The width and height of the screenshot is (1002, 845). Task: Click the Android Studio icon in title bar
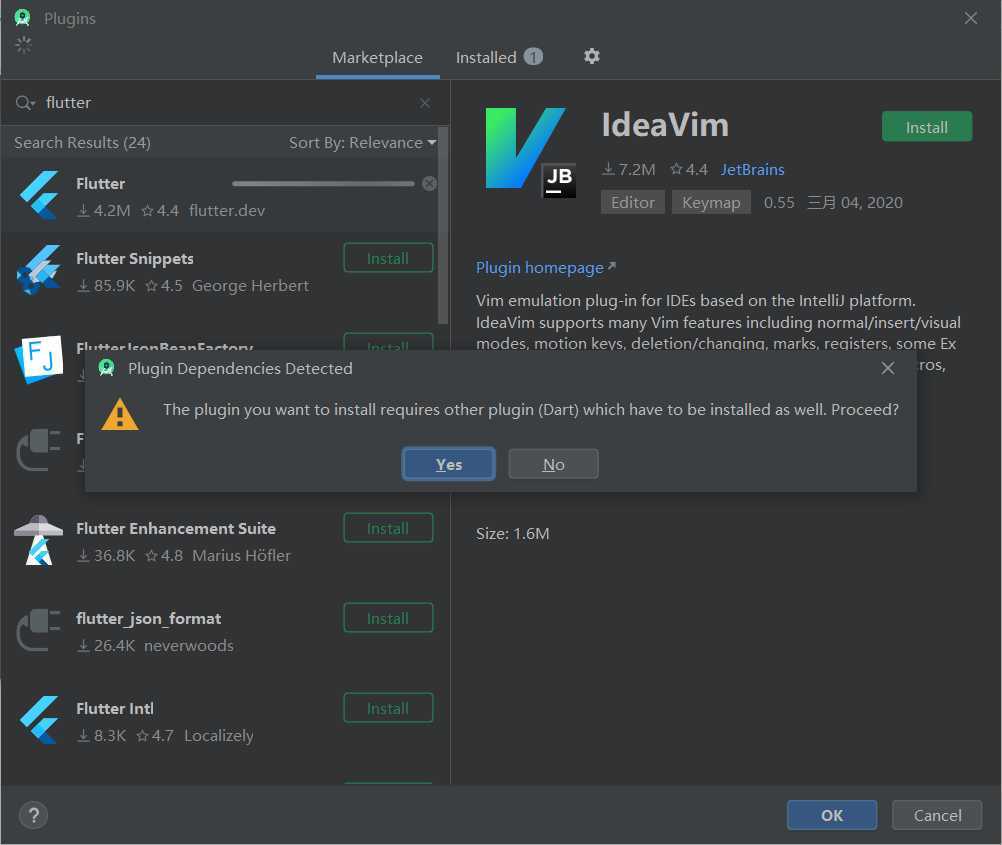click(x=22, y=18)
